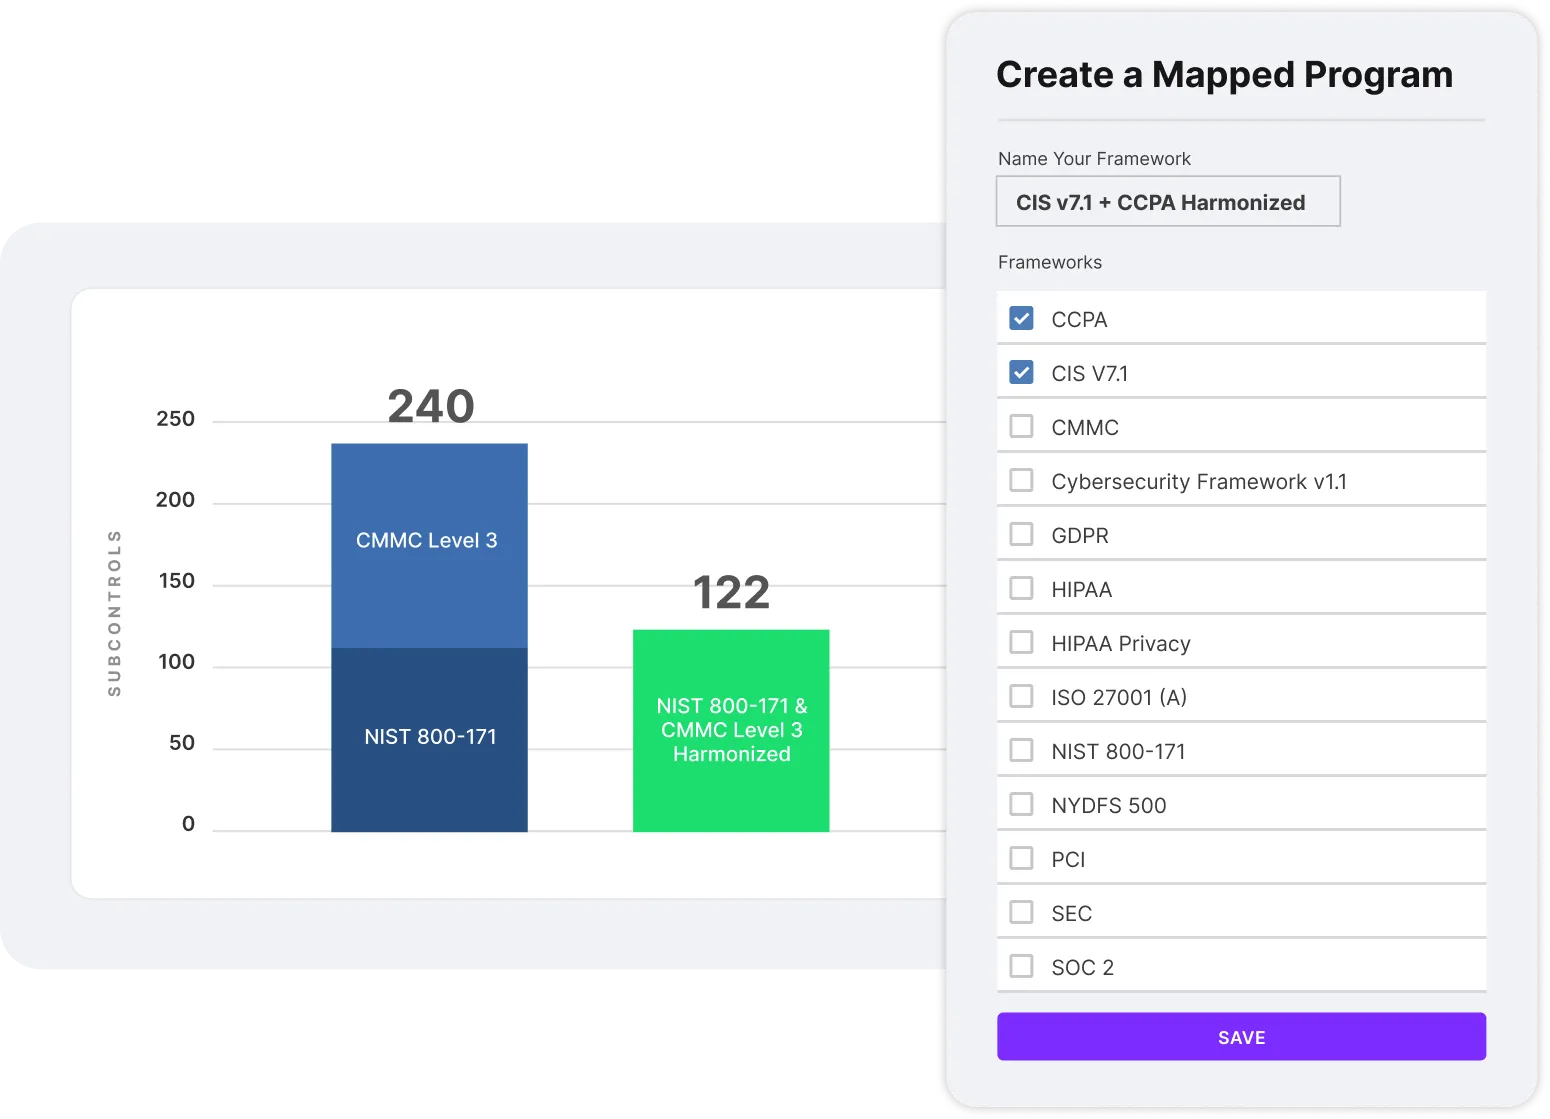Focus the Name Your Framework input field

click(x=1168, y=202)
